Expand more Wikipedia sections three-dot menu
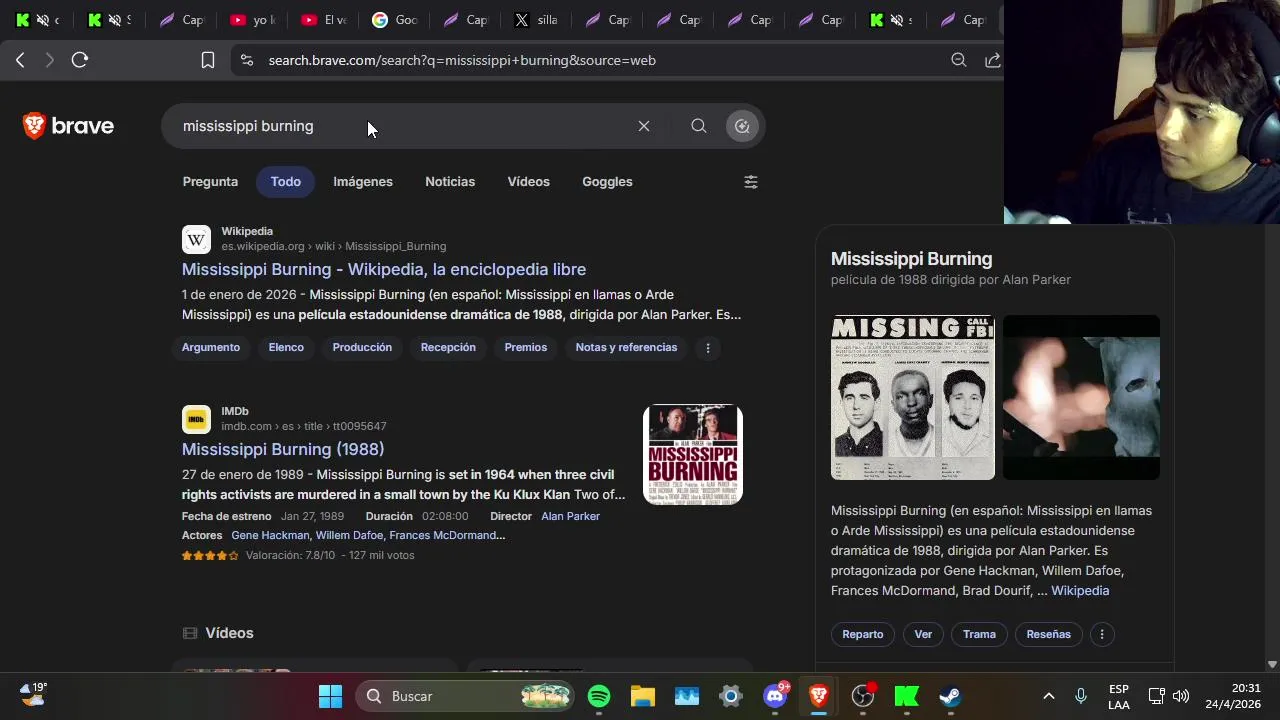The image size is (1280, 720). pos(708,348)
